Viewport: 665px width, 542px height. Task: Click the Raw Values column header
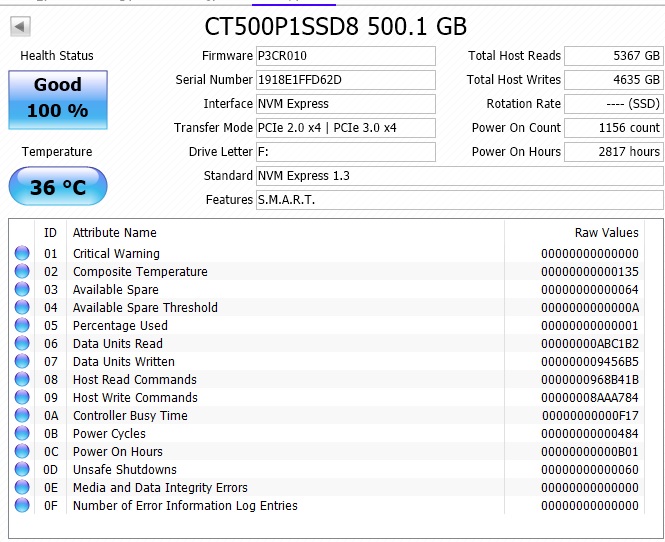(x=606, y=232)
